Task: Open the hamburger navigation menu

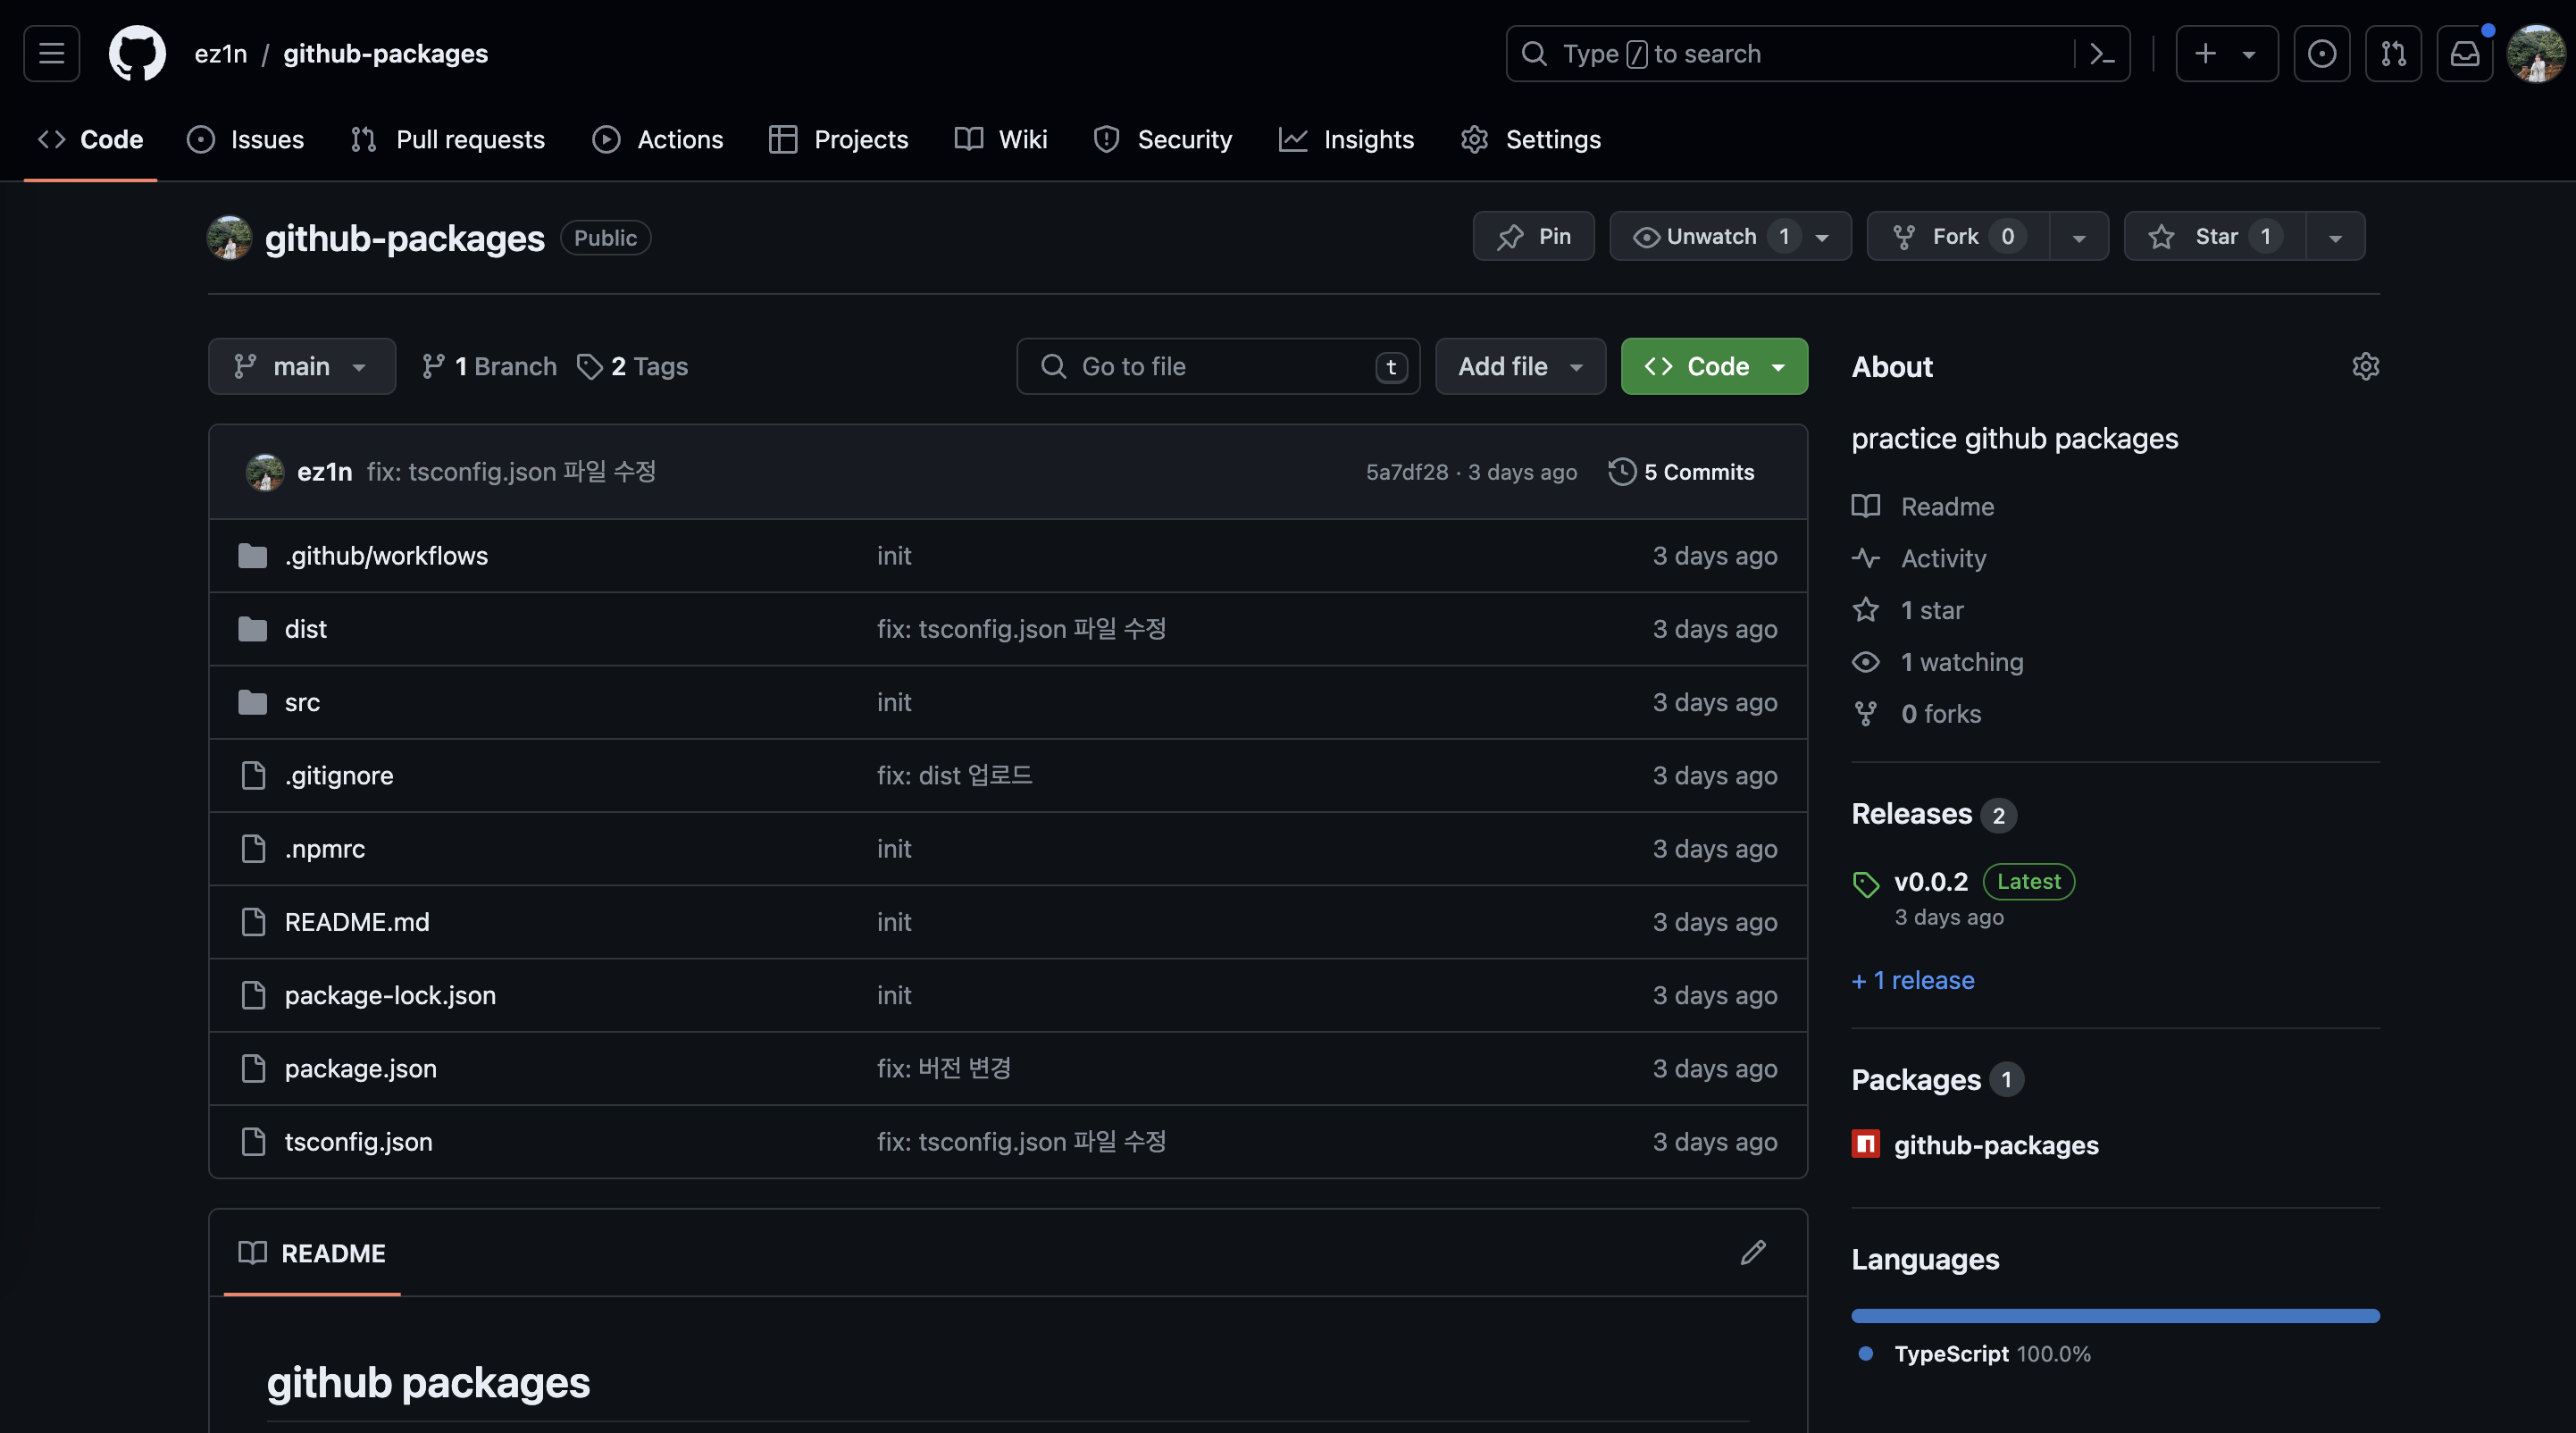Action: [x=51, y=53]
